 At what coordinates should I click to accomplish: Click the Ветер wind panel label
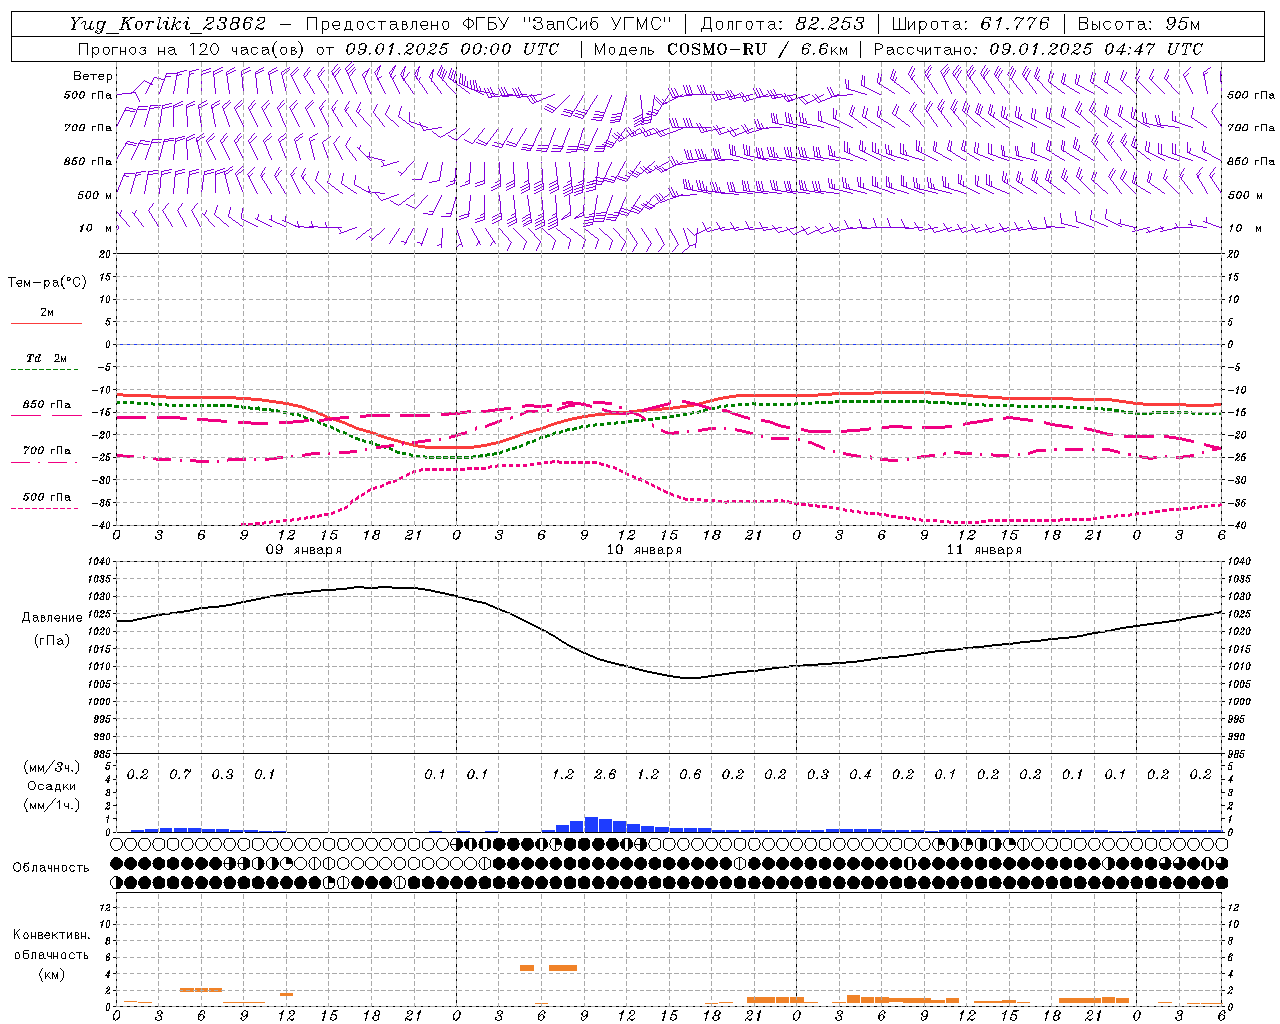(93, 76)
